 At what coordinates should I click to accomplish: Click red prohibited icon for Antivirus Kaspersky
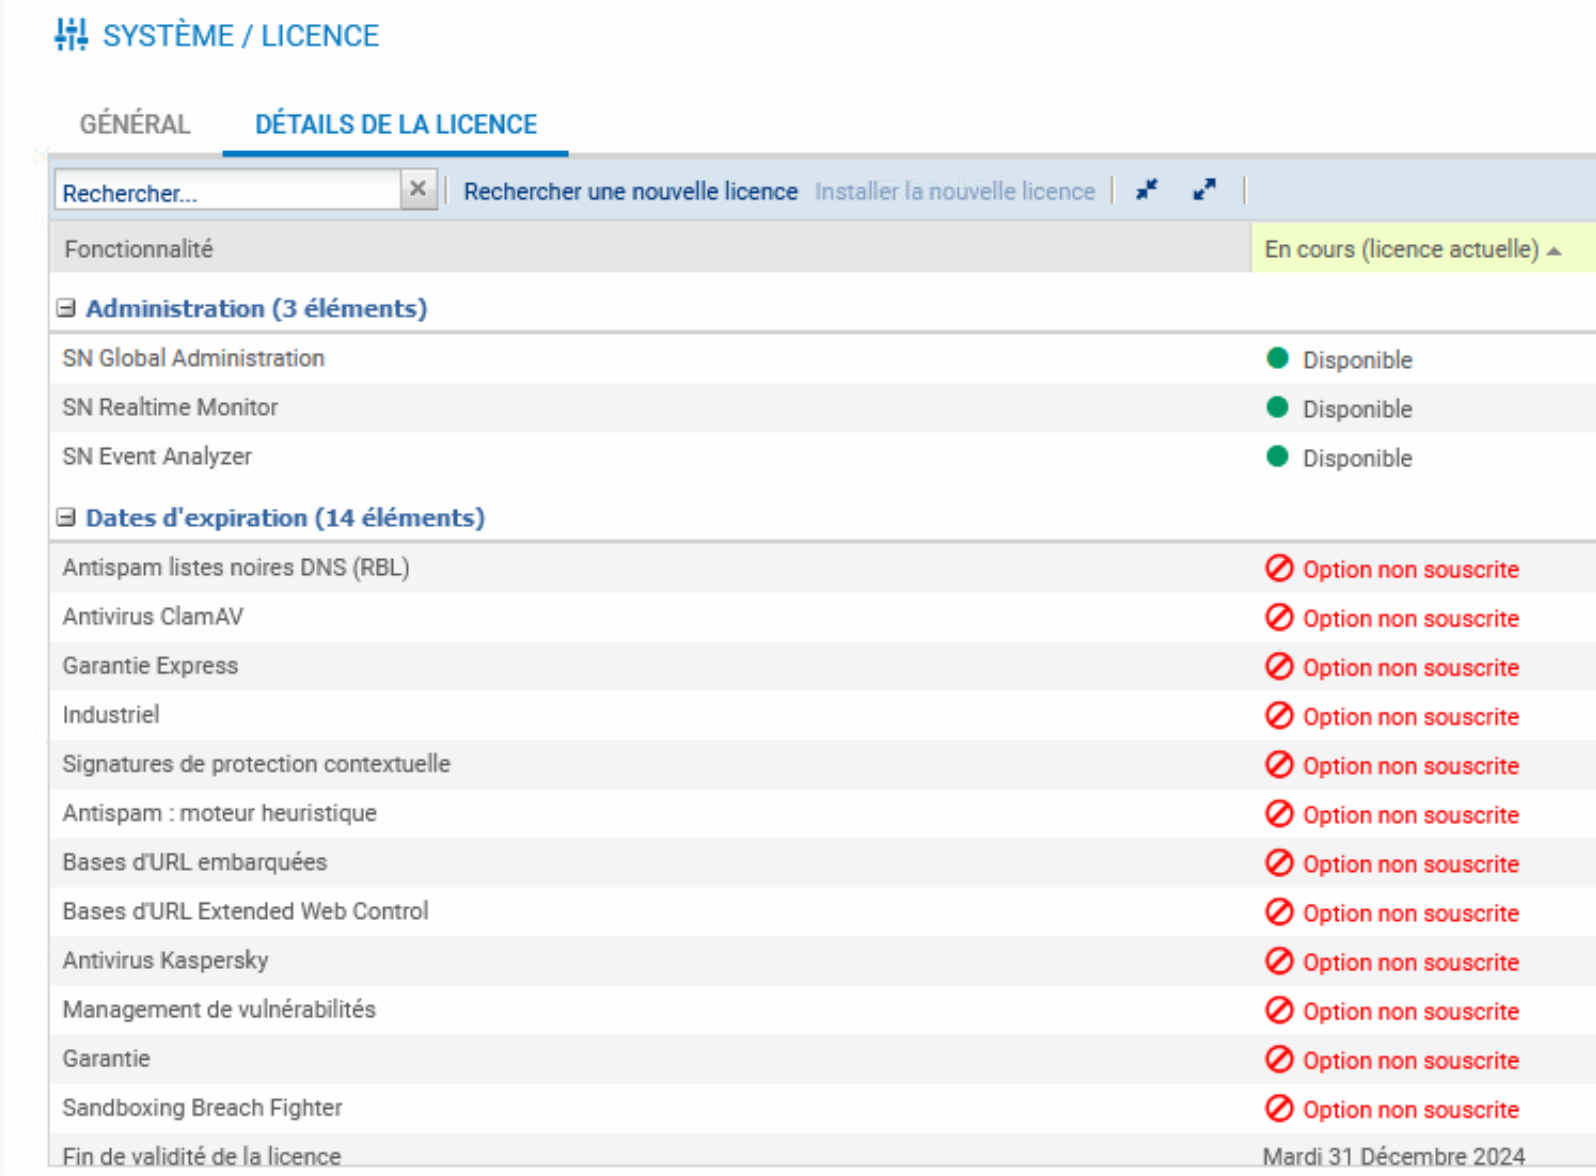point(1279,961)
